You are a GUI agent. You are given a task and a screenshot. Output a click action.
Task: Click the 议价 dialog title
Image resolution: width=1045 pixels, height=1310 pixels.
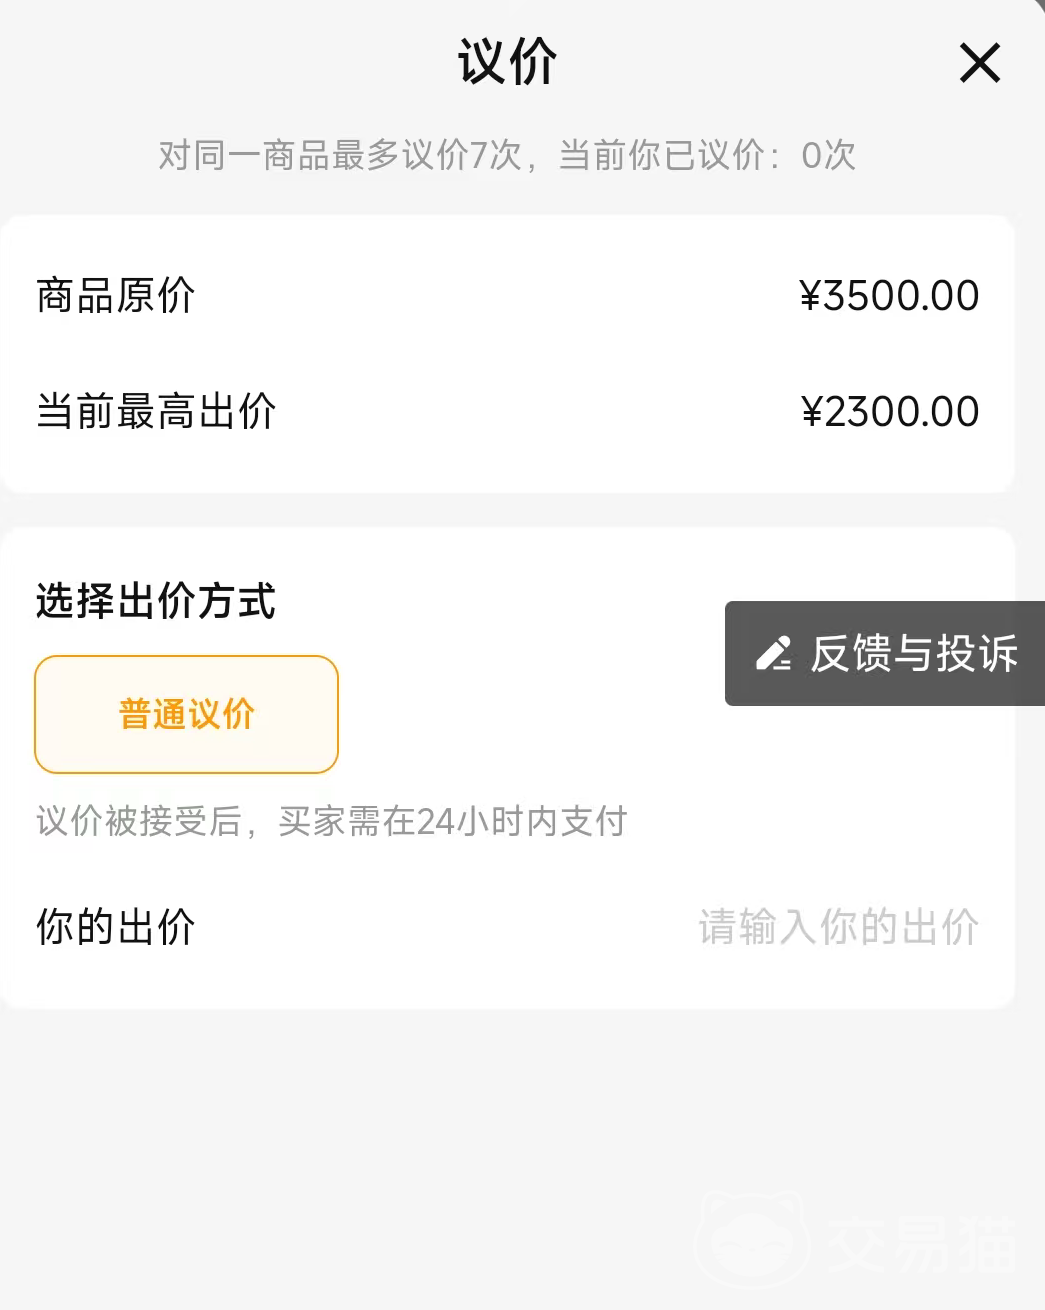pos(507,62)
